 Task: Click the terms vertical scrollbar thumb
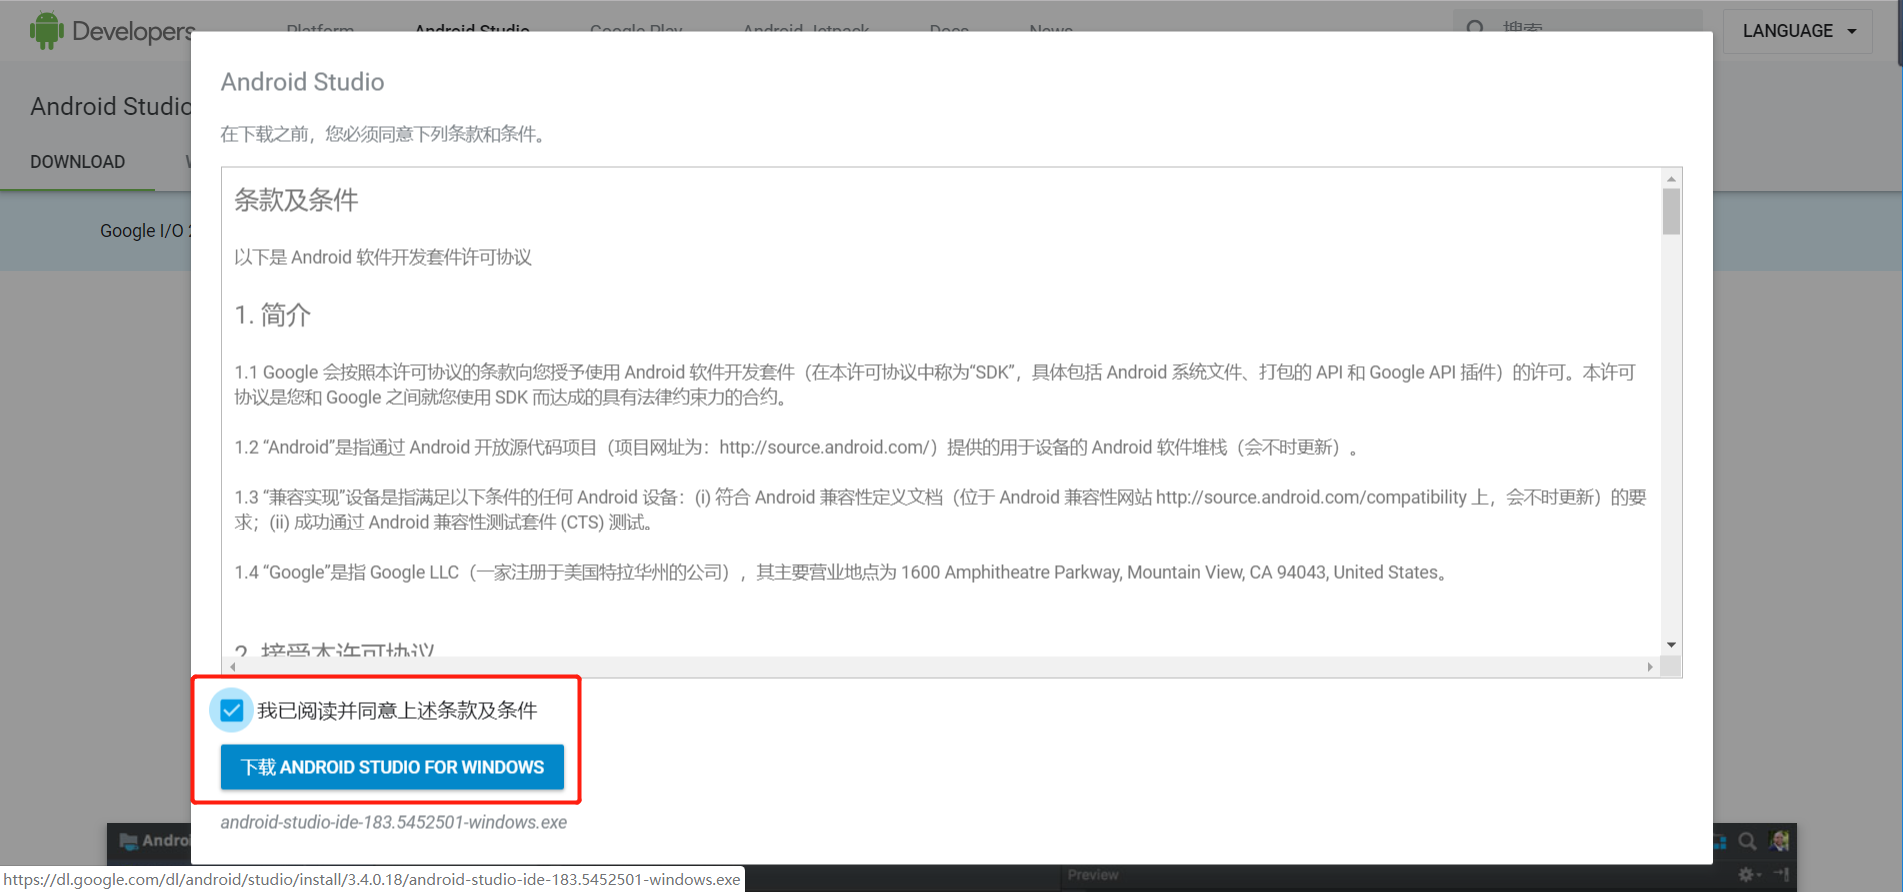[x=1671, y=211]
